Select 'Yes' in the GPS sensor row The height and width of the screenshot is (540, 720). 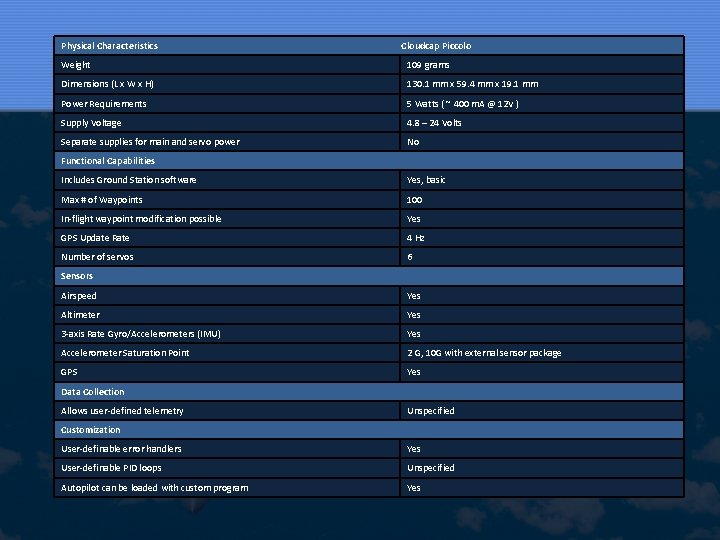point(413,372)
